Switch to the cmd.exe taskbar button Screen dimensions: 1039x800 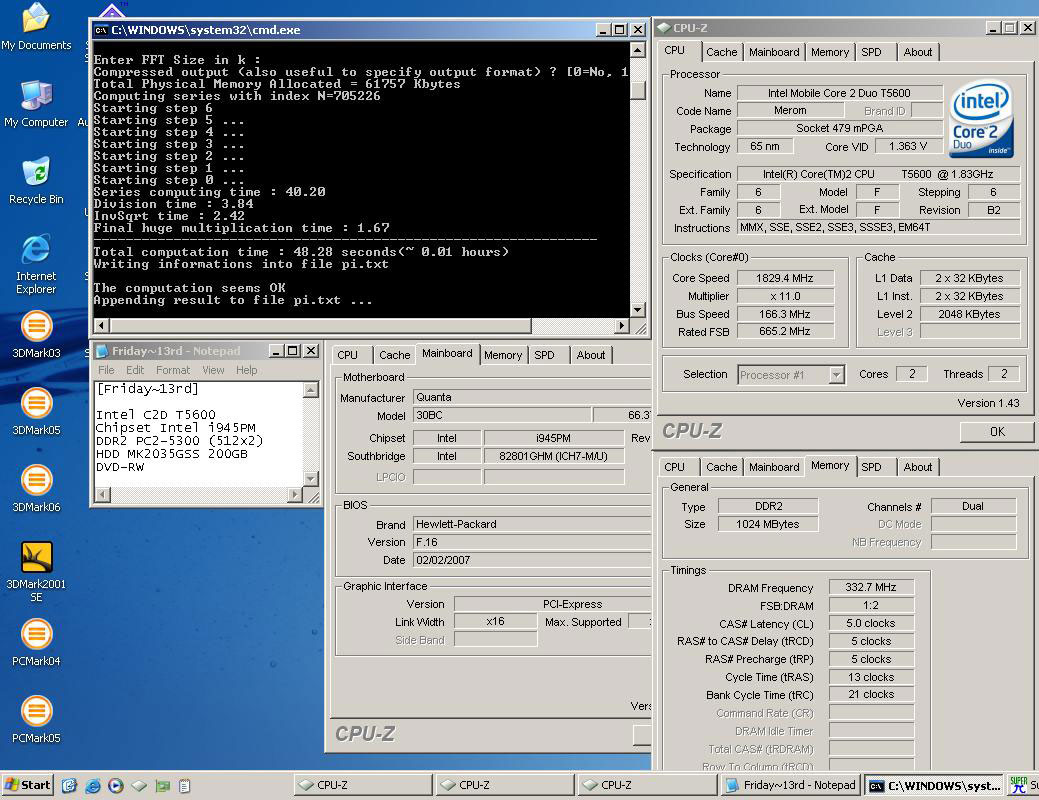[x=934, y=785]
